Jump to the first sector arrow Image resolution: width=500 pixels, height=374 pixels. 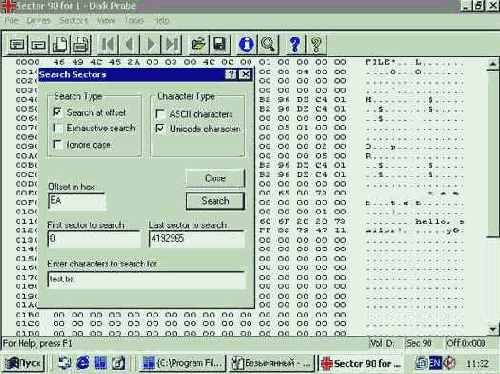(x=108, y=44)
